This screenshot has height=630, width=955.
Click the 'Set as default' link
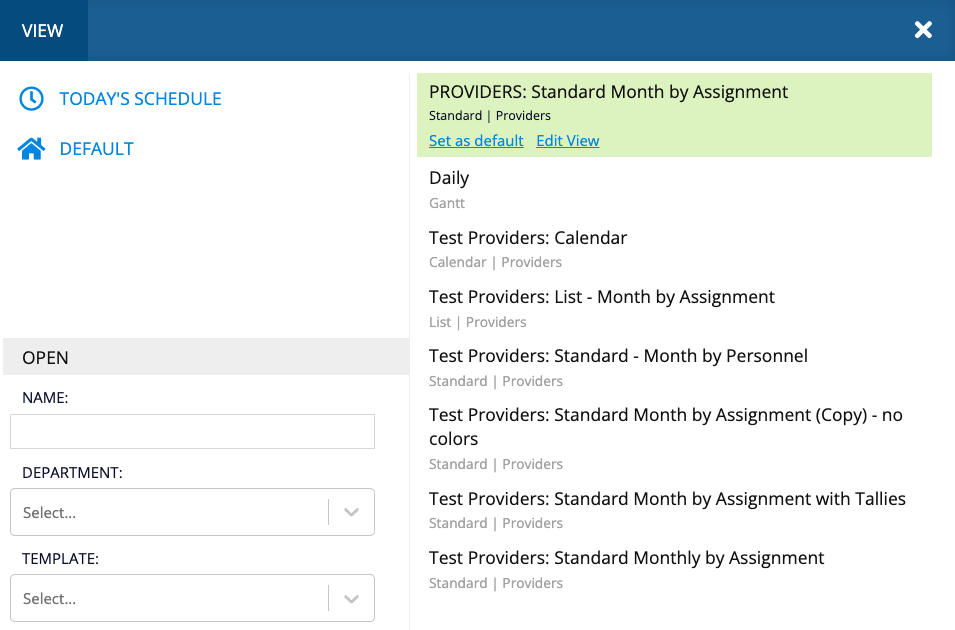pos(476,141)
